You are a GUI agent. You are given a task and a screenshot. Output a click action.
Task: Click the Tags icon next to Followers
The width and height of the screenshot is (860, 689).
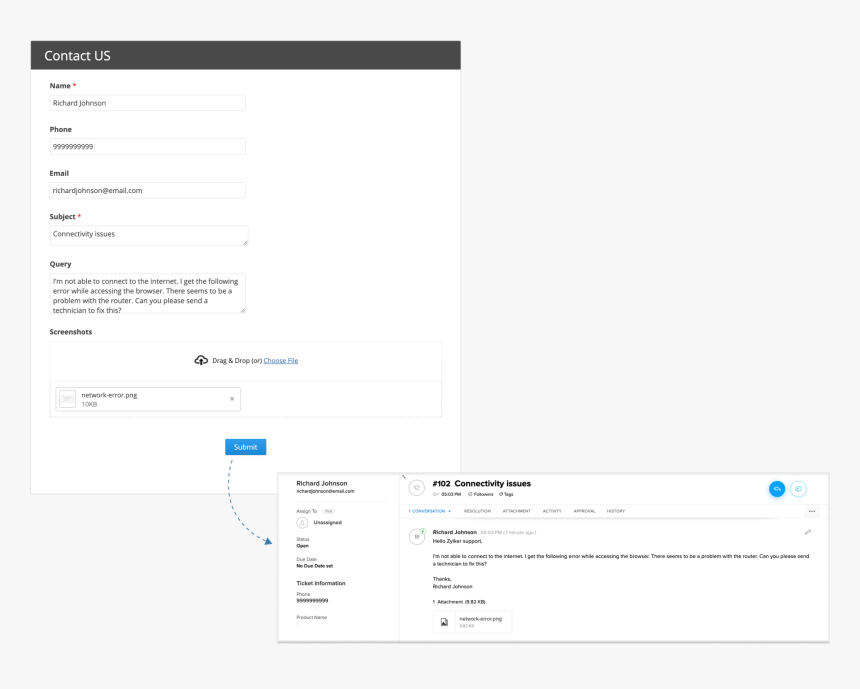click(503, 494)
